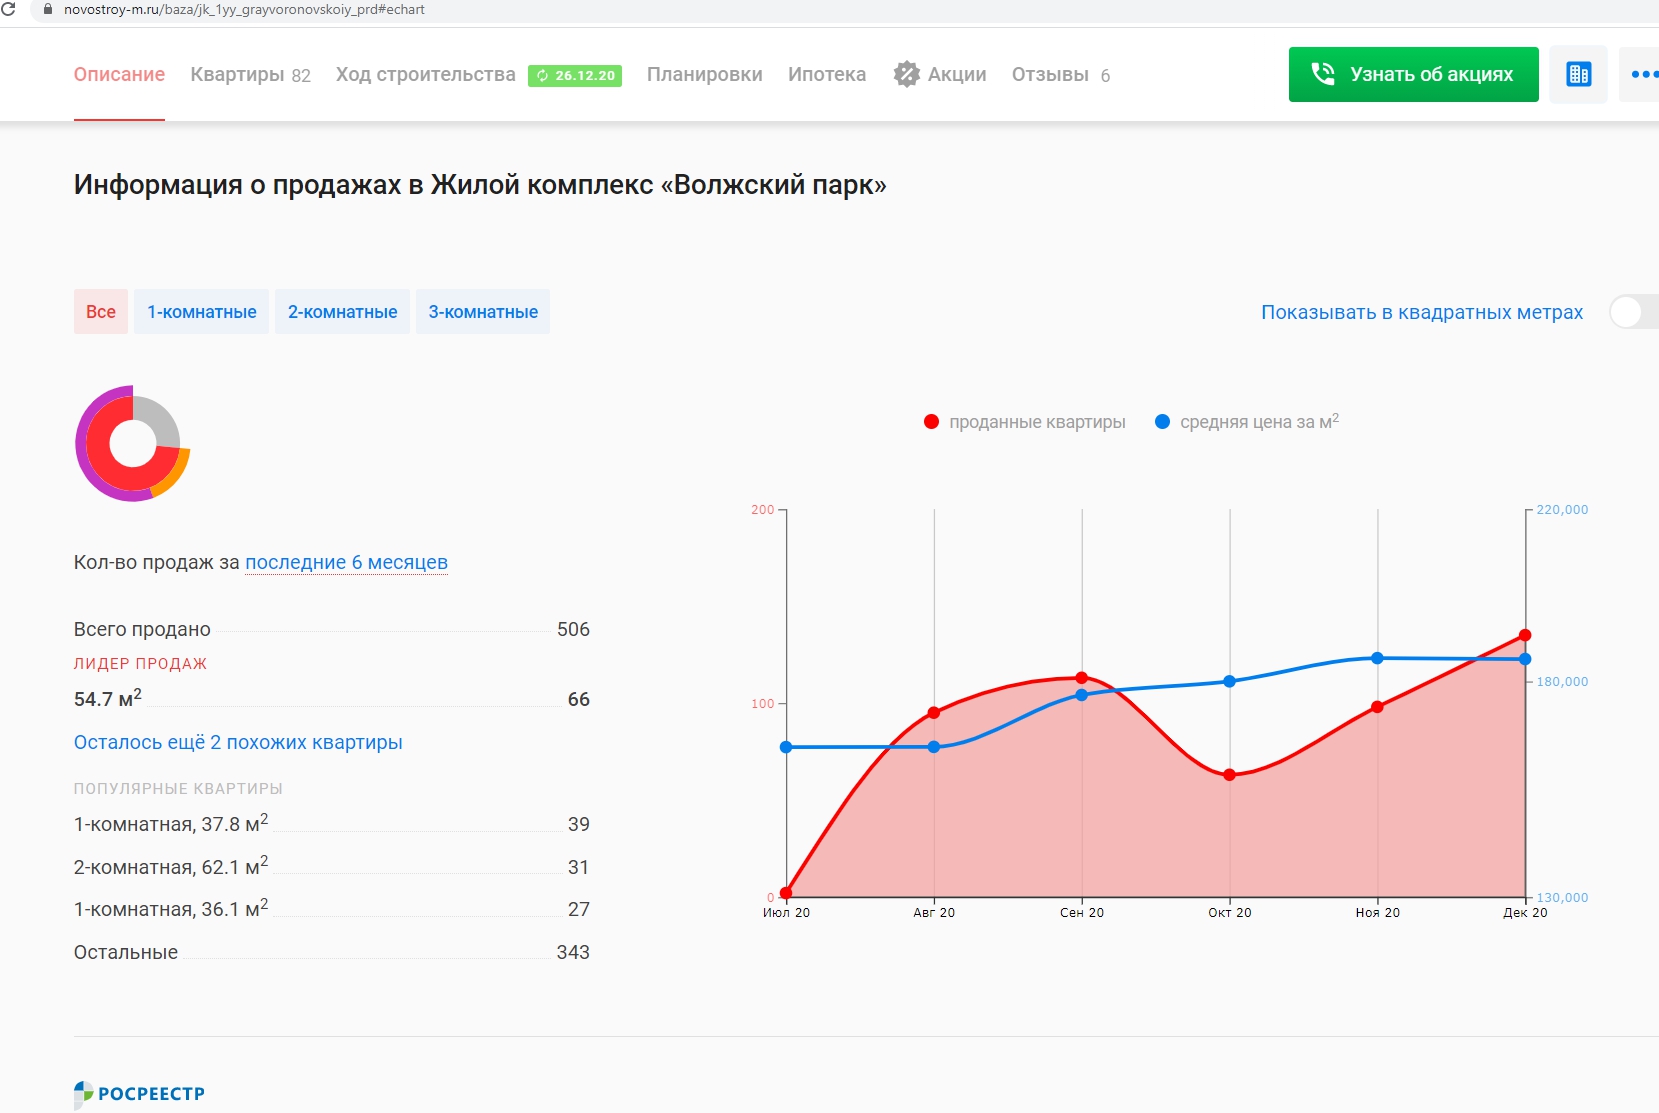Filter by 2-комнатные apartments
Screen dimensions: 1659x1113
343,312
